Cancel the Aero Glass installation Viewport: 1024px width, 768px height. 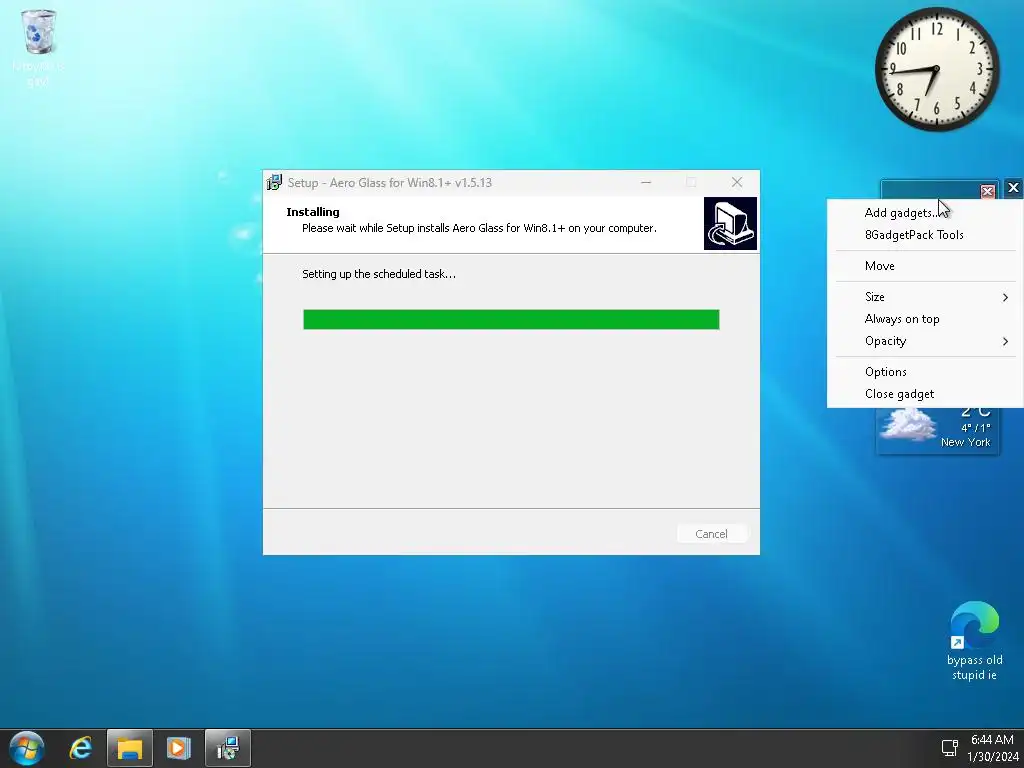click(x=711, y=534)
